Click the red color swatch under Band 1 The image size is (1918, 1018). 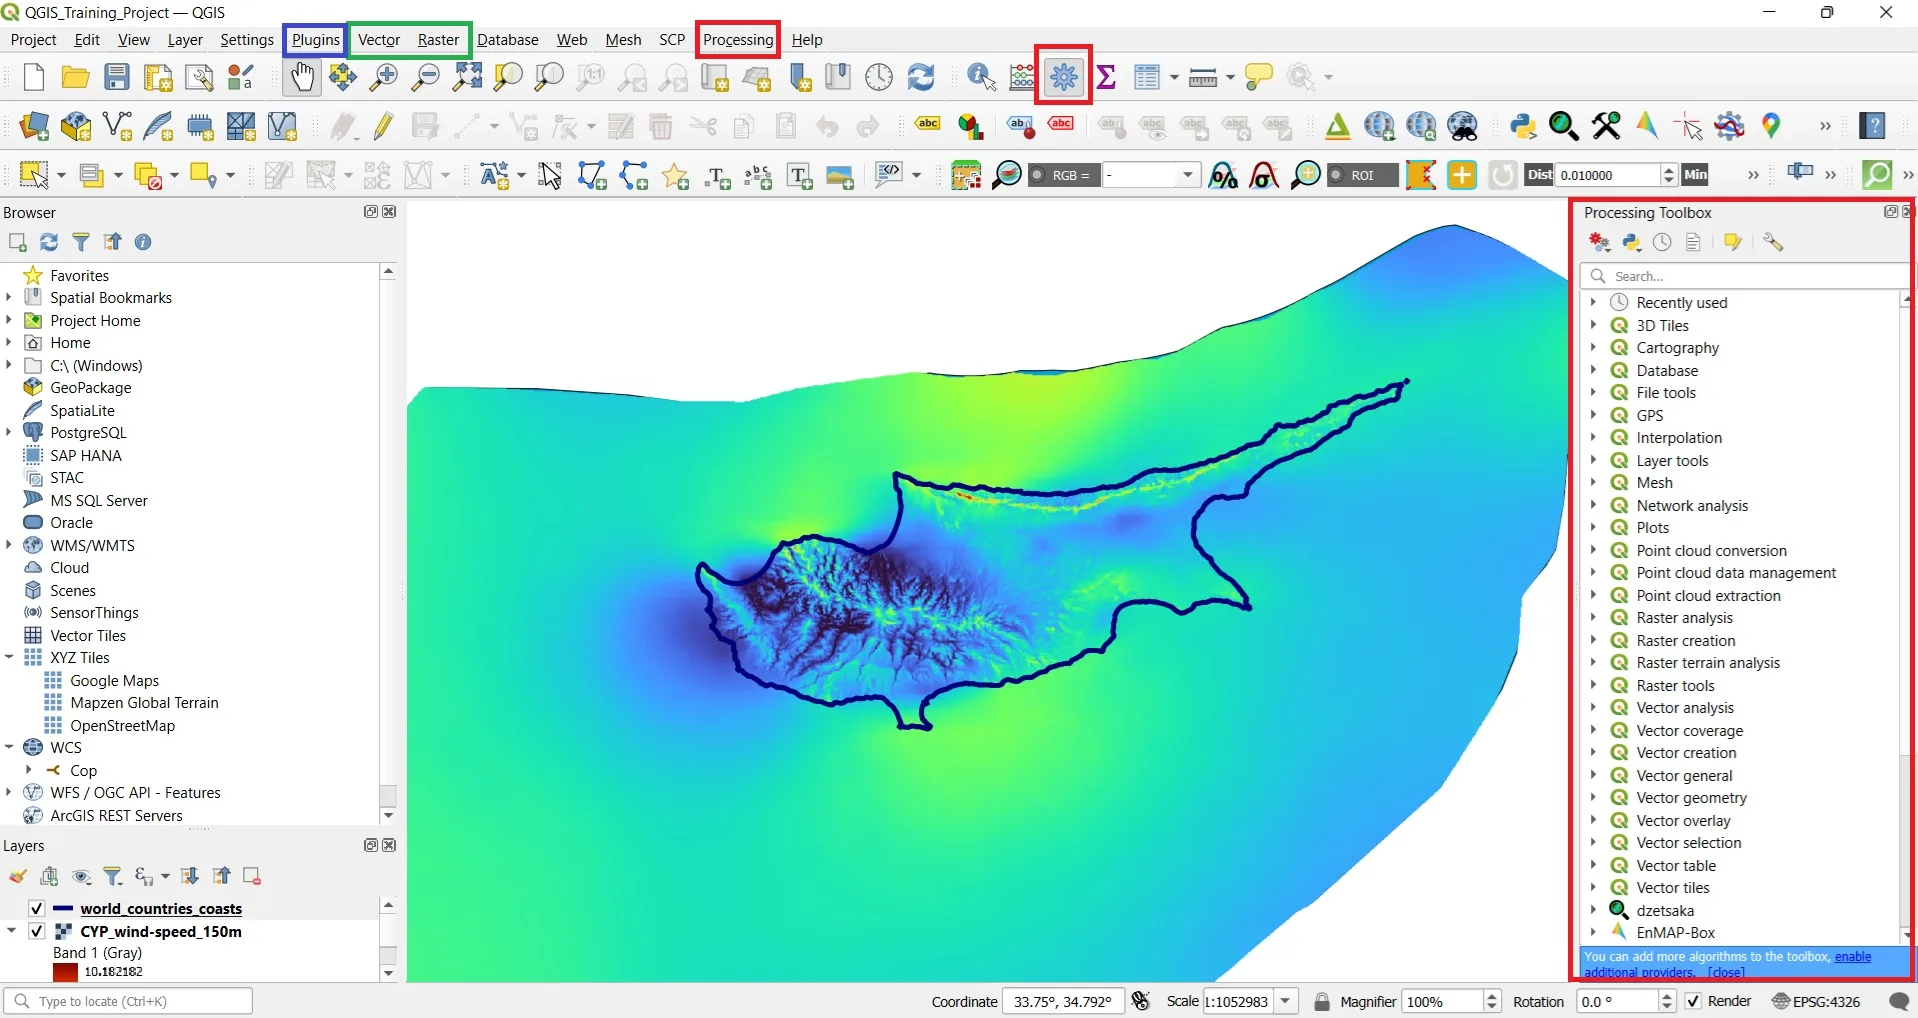pyautogui.click(x=66, y=971)
